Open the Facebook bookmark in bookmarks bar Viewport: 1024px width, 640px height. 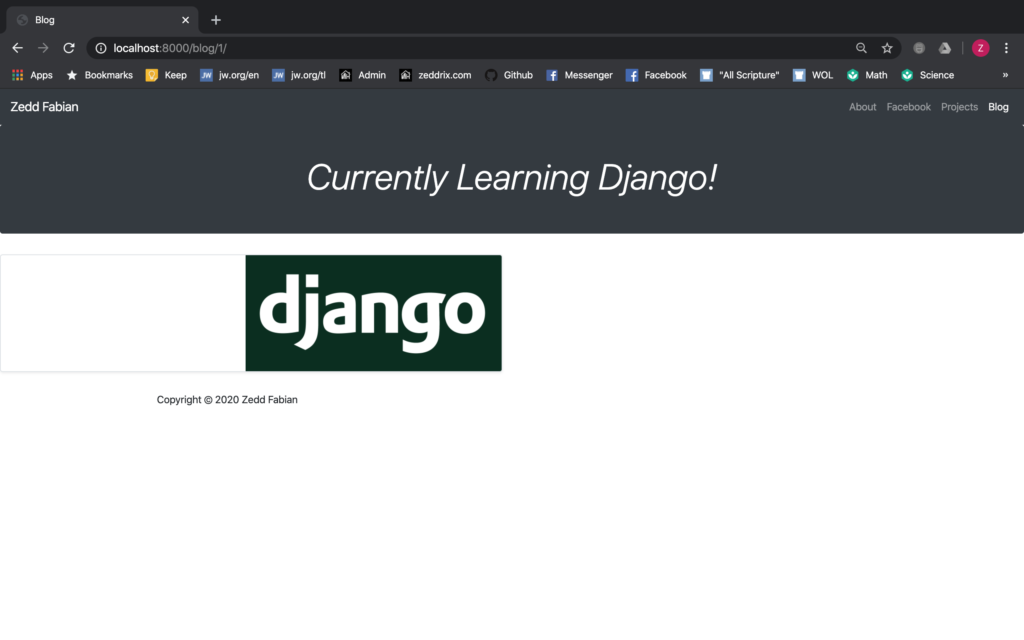pyautogui.click(x=656, y=75)
